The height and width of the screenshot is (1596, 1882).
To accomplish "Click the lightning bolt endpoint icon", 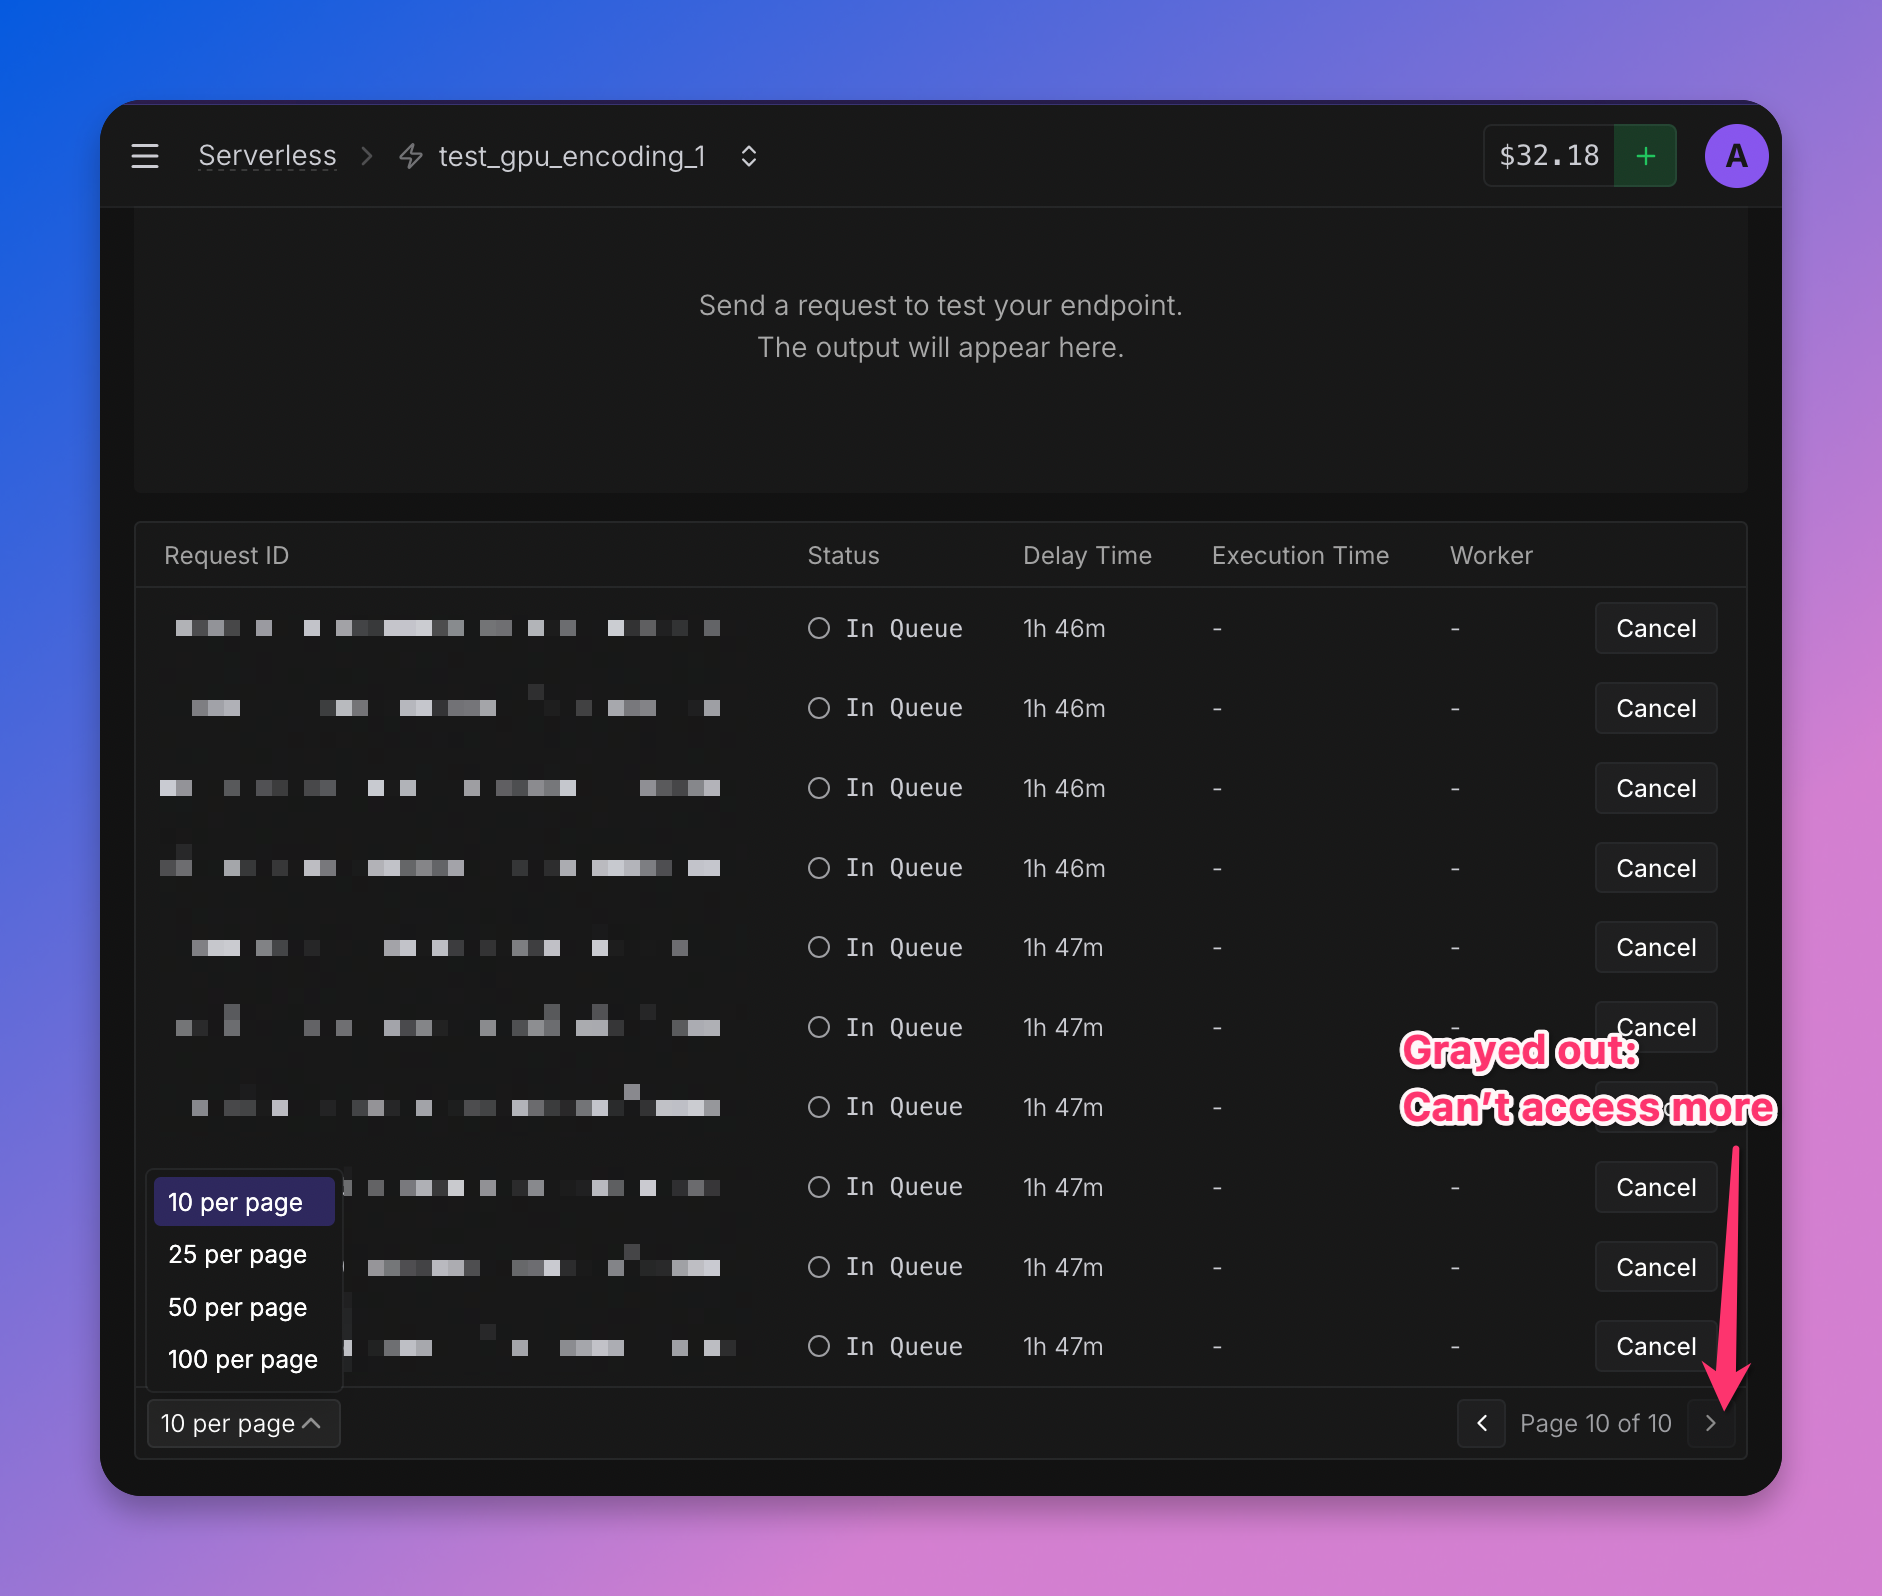I will 411,156.
